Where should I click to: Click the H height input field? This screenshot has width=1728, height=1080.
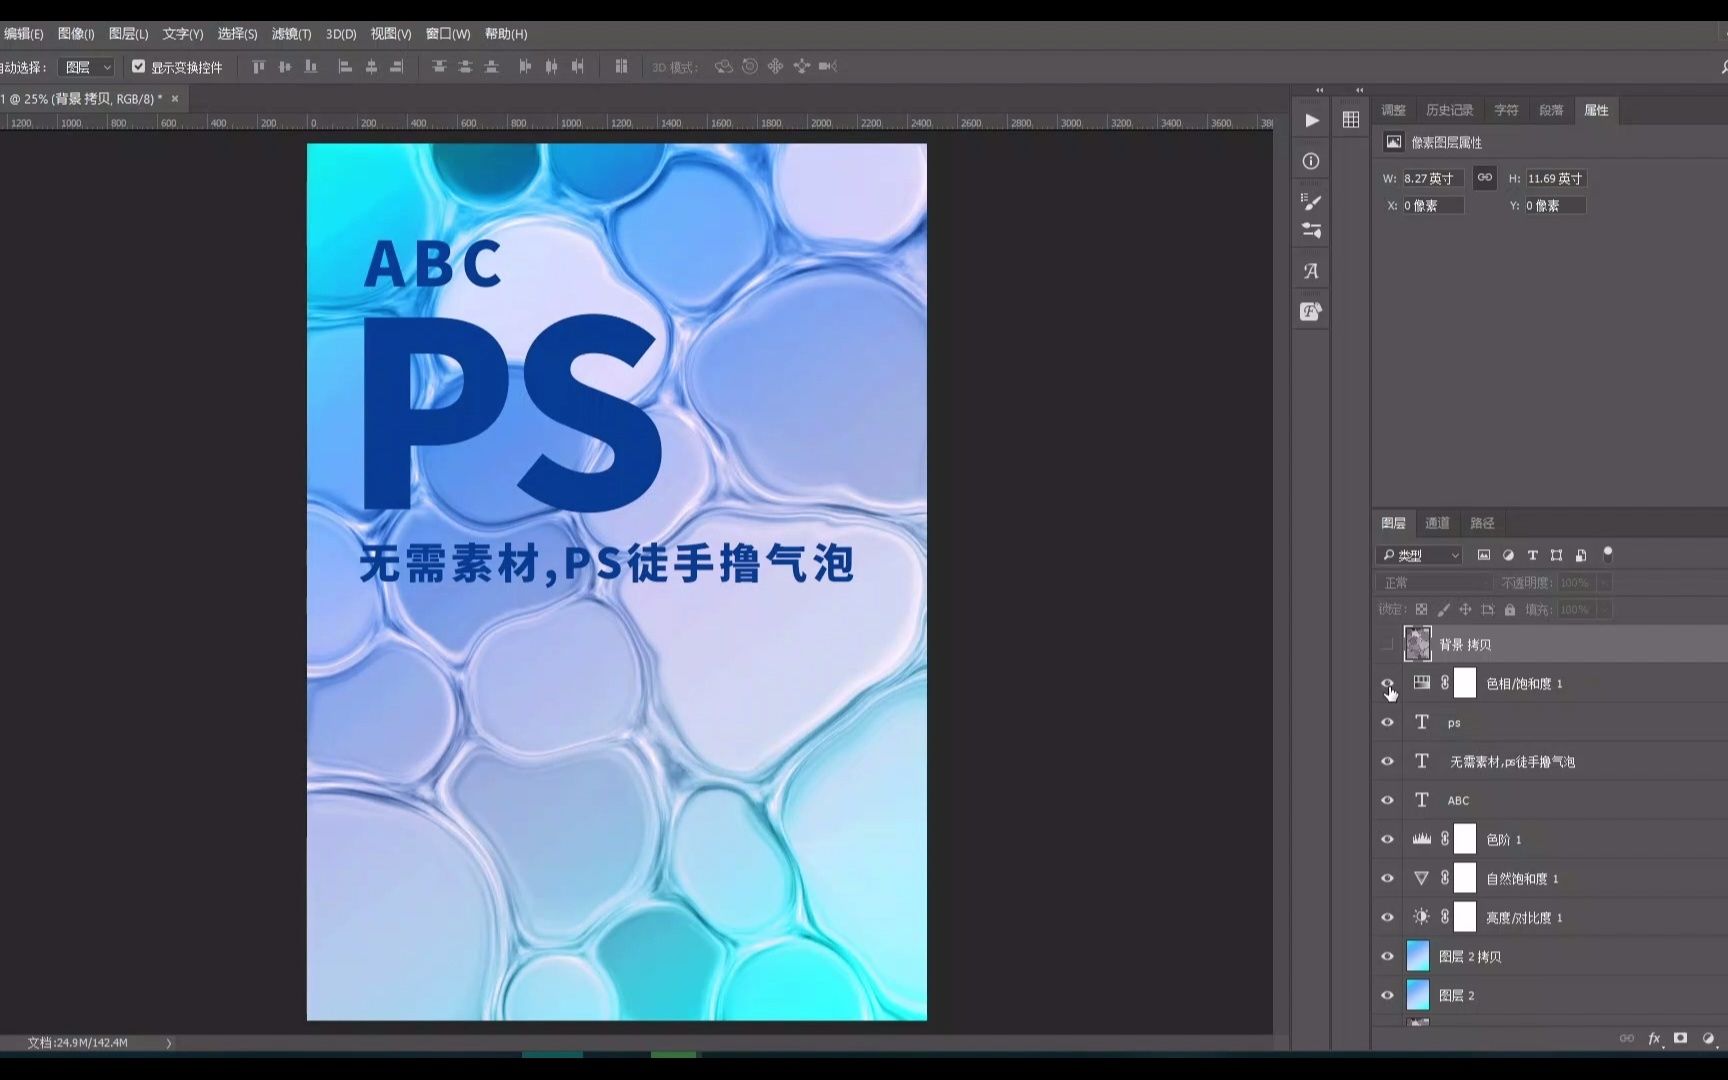1555,179
